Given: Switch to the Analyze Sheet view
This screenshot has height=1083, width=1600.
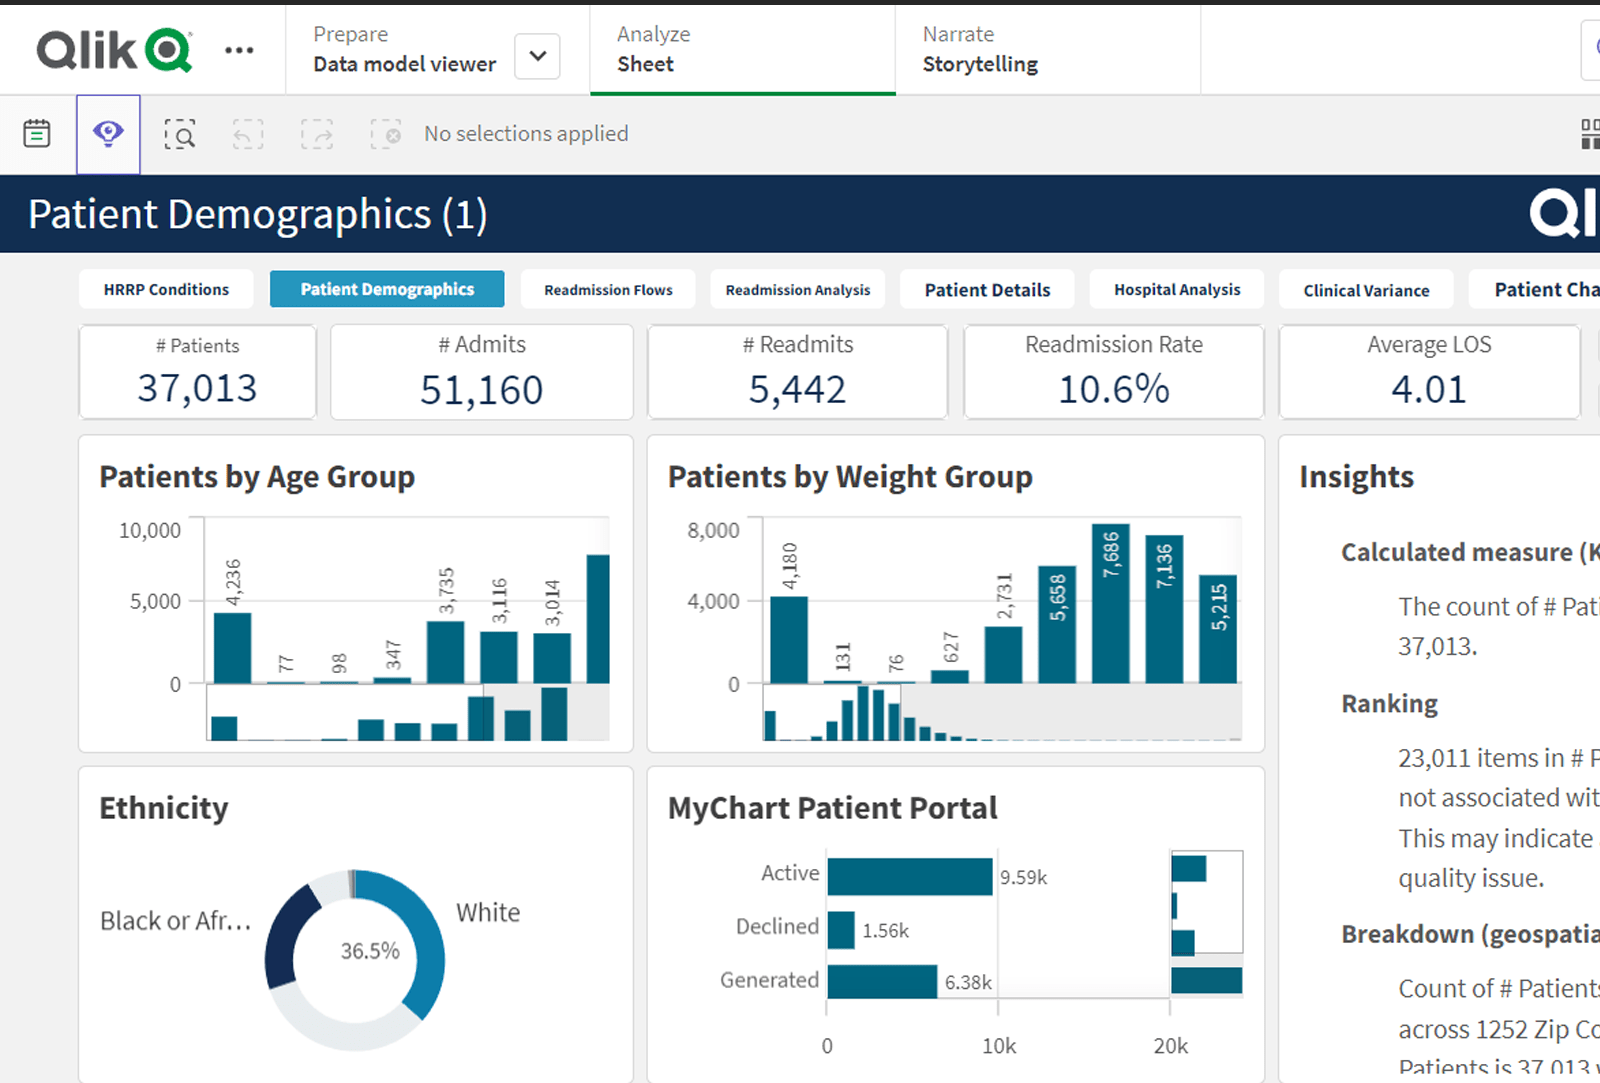Looking at the screenshot, I should point(653,50).
